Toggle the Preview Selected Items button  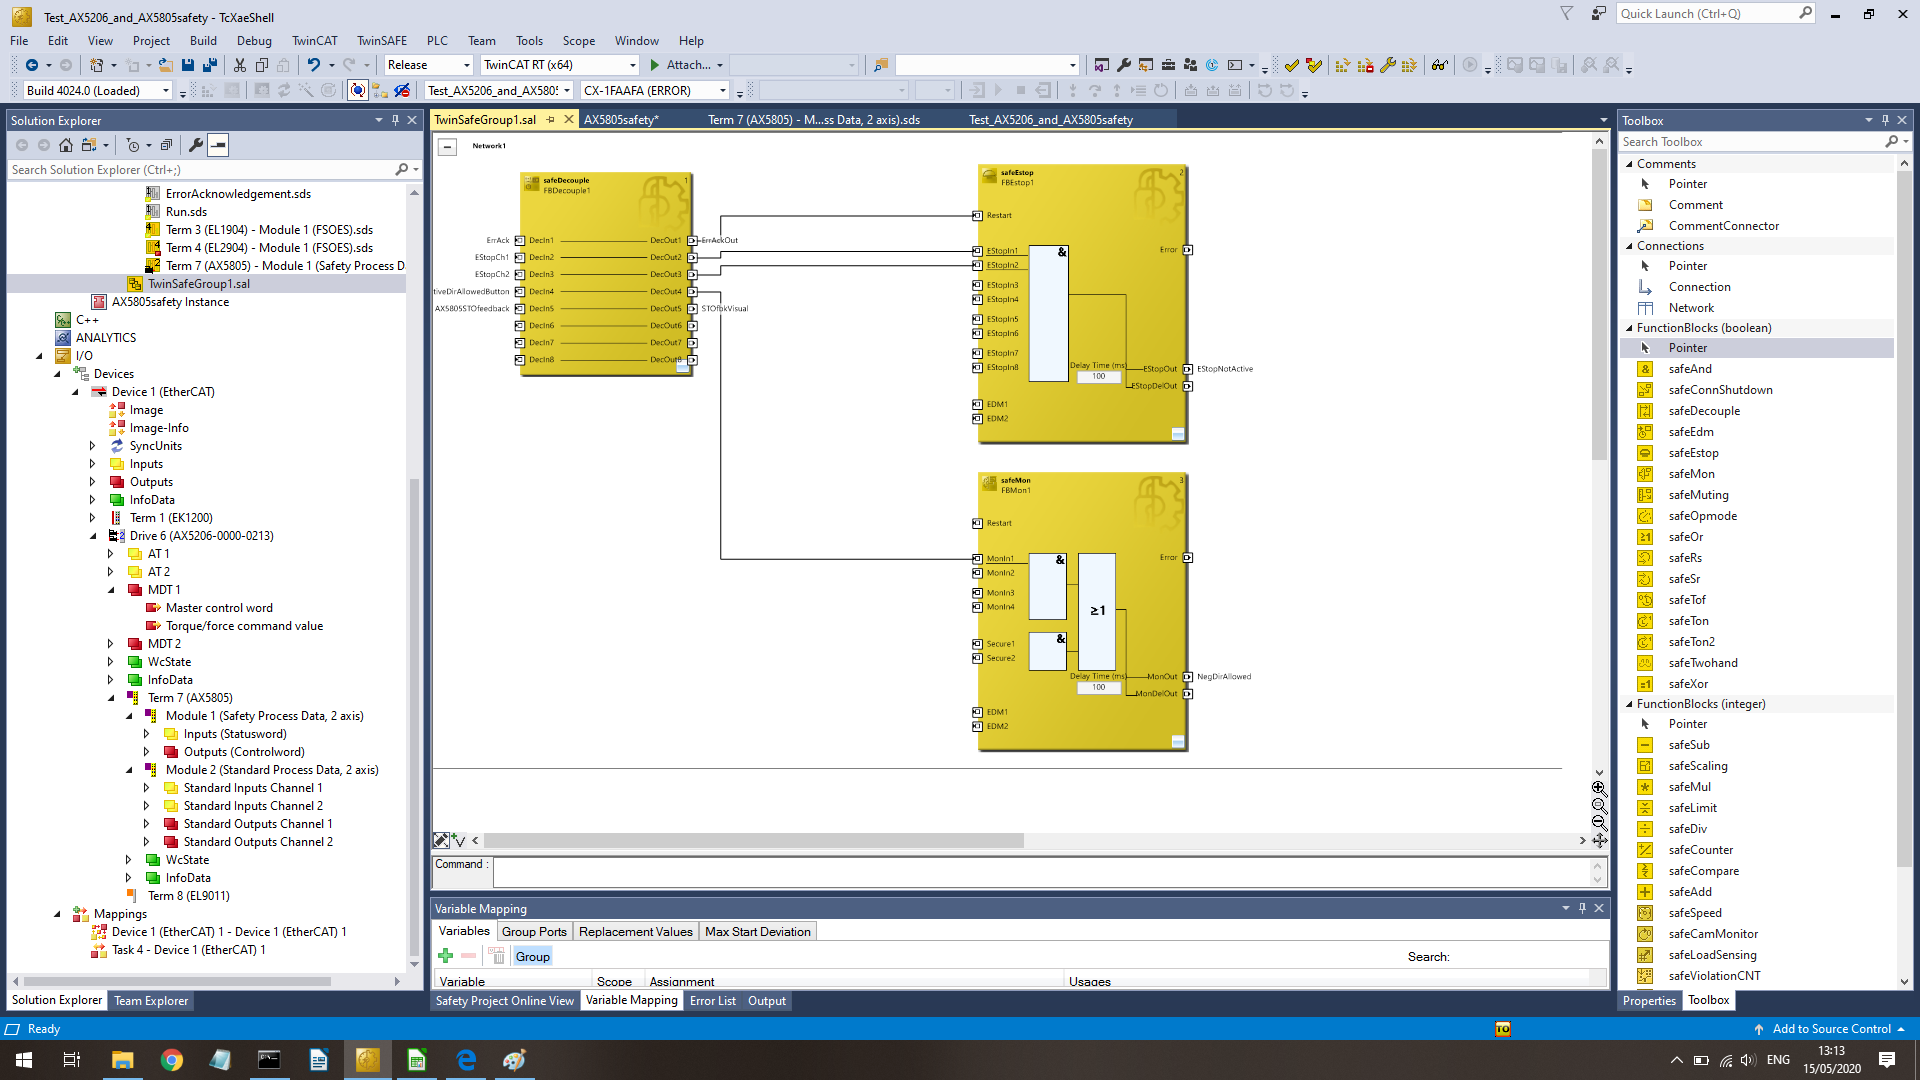point(218,145)
